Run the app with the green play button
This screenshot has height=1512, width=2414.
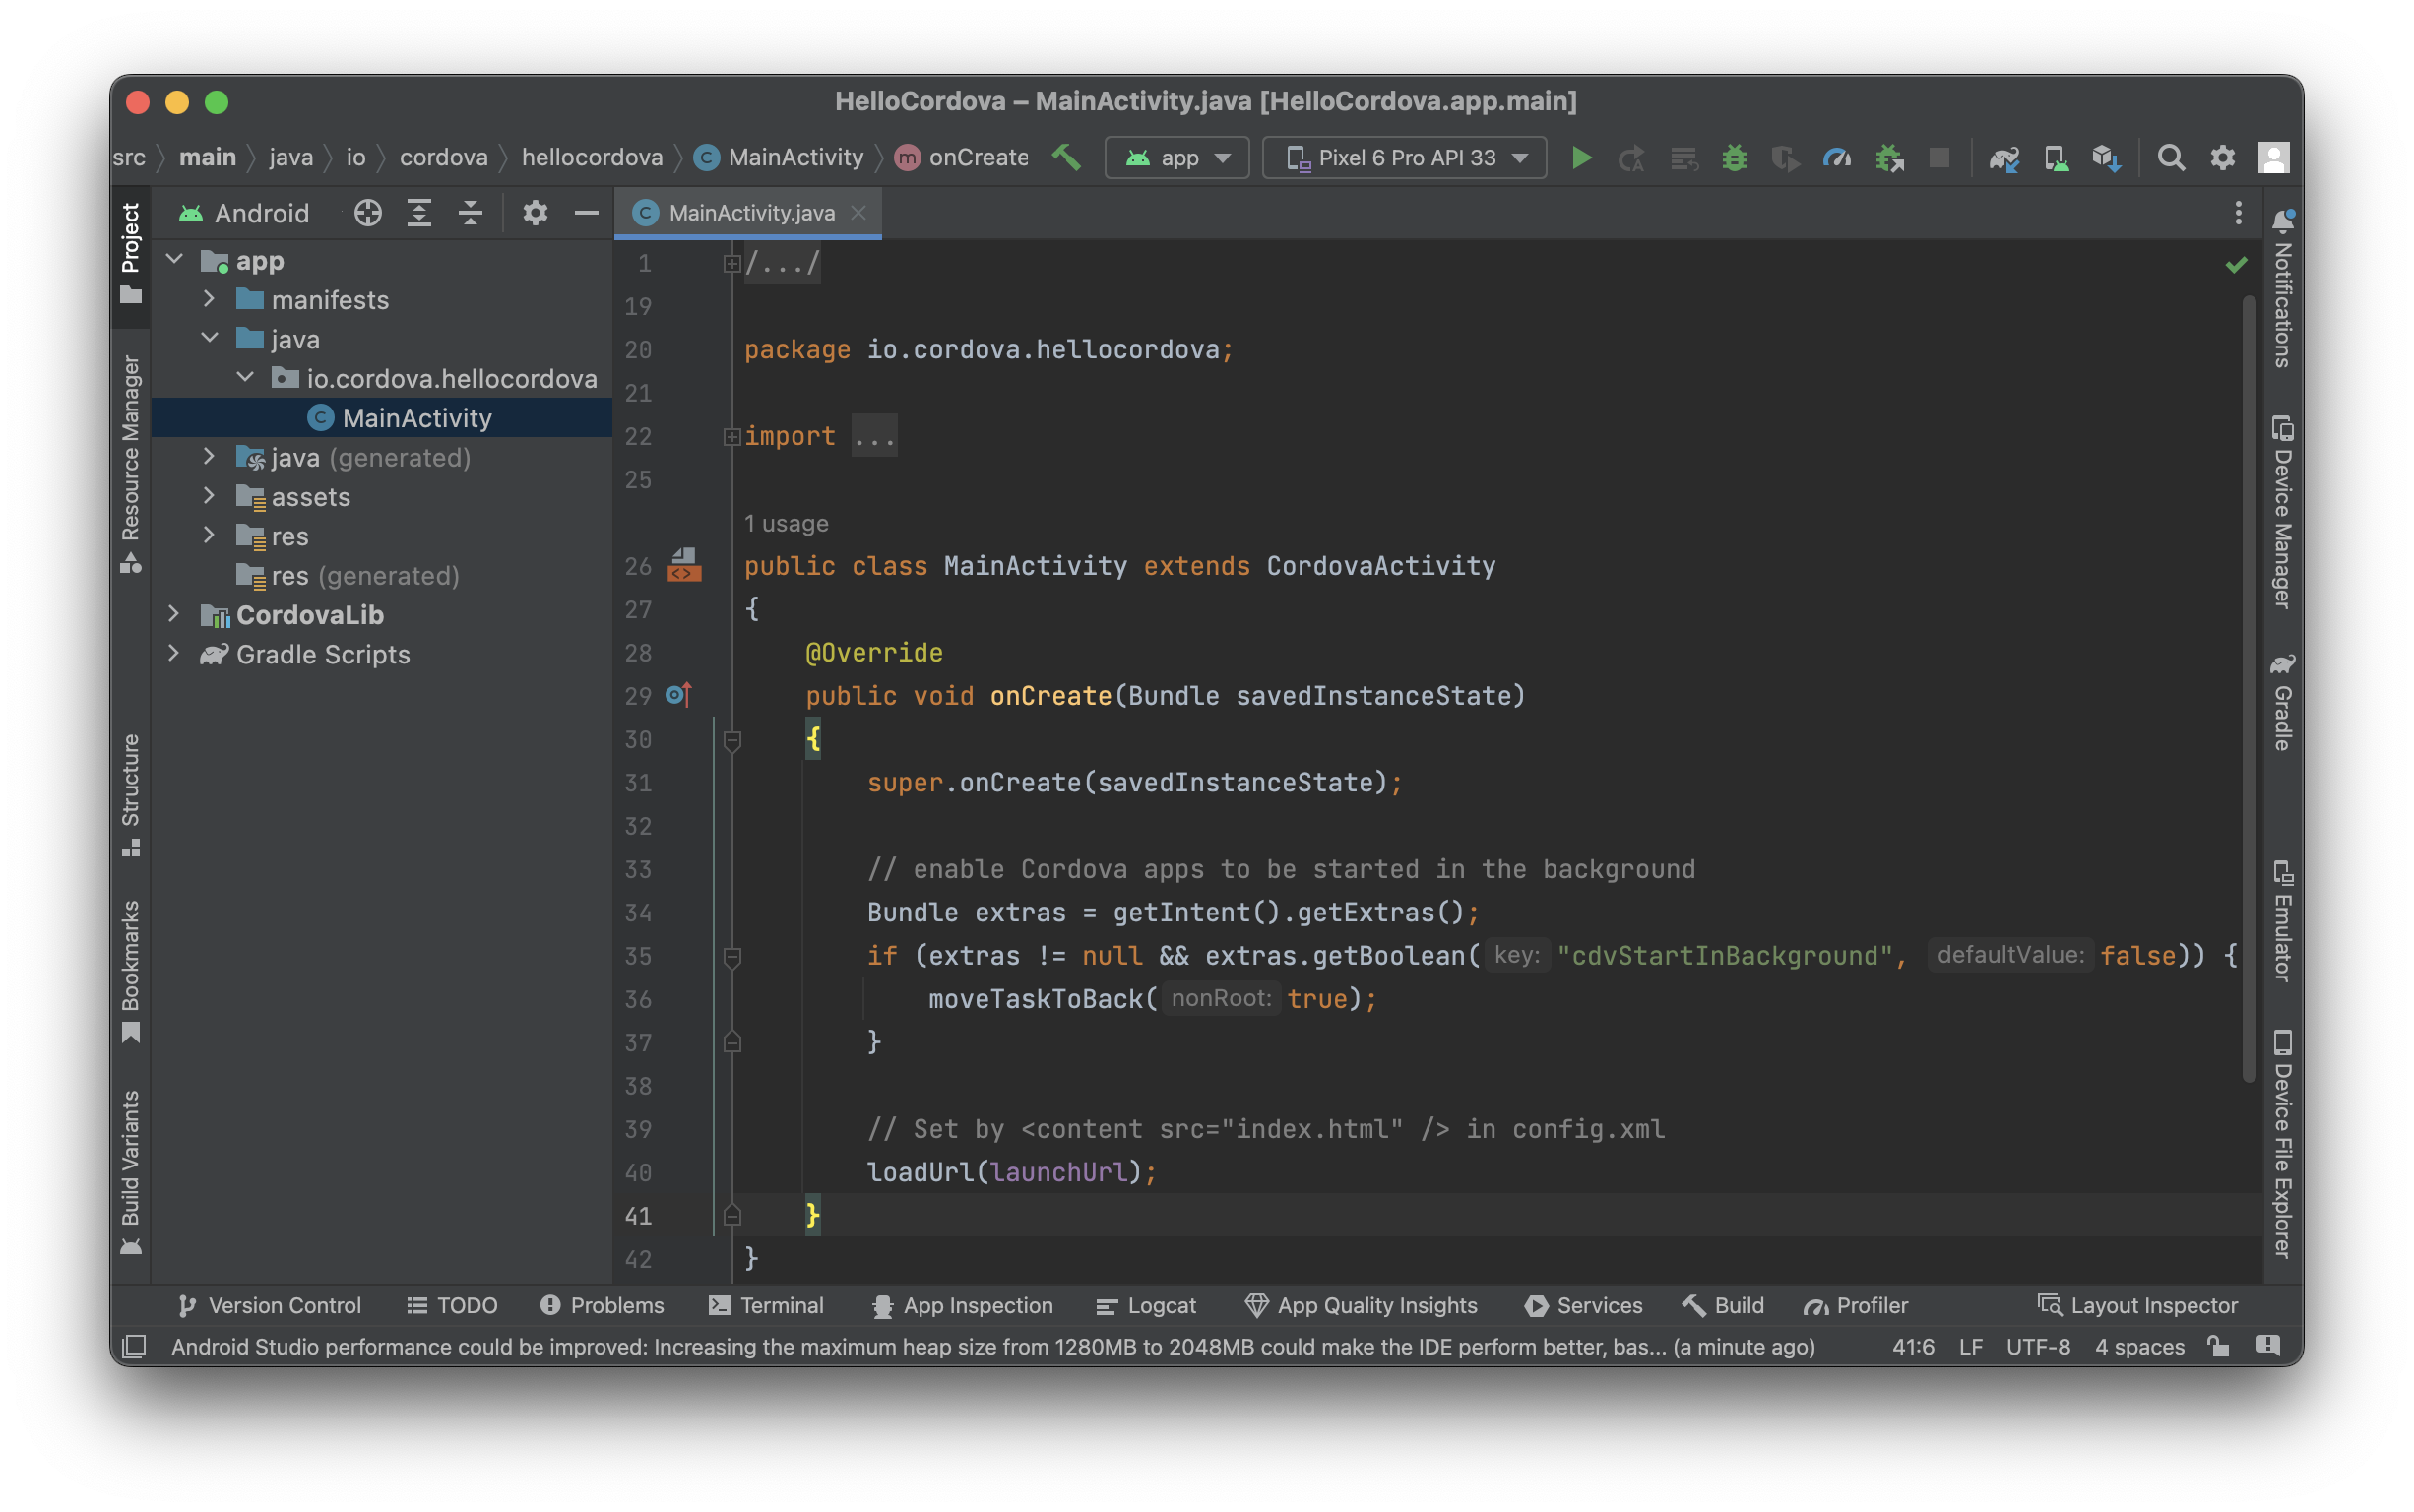[1581, 158]
